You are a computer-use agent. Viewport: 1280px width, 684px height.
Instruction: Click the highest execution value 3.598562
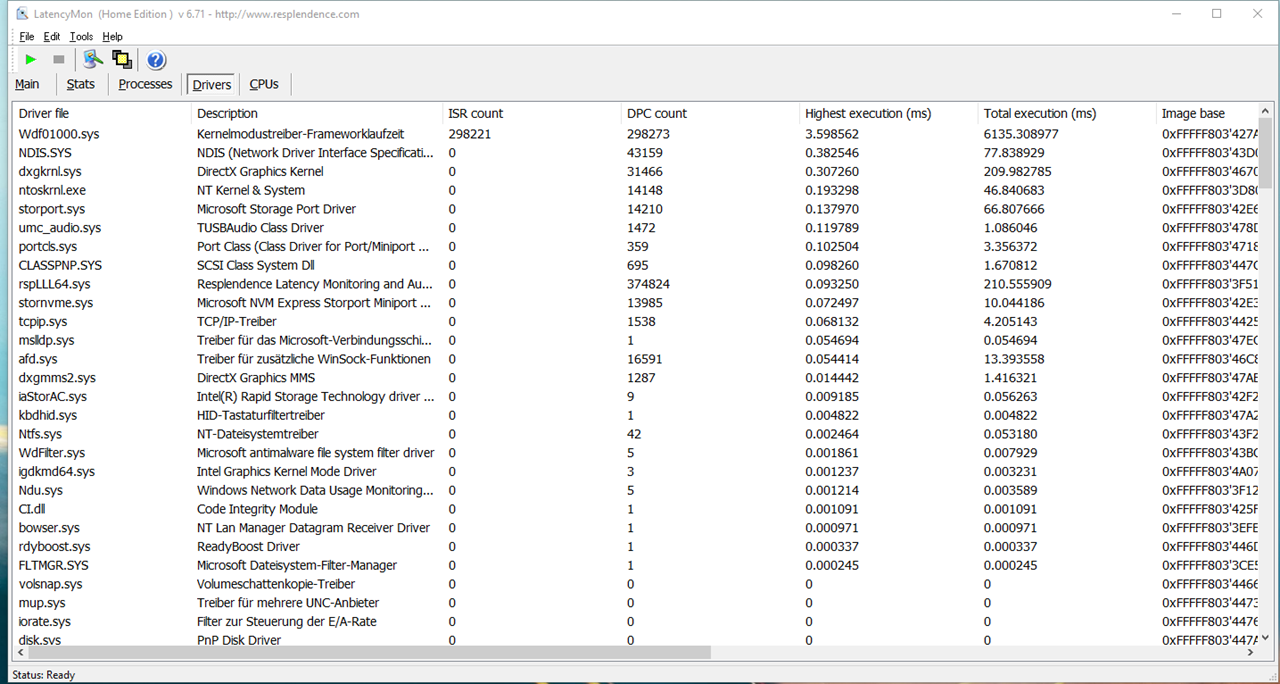(x=832, y=134)
